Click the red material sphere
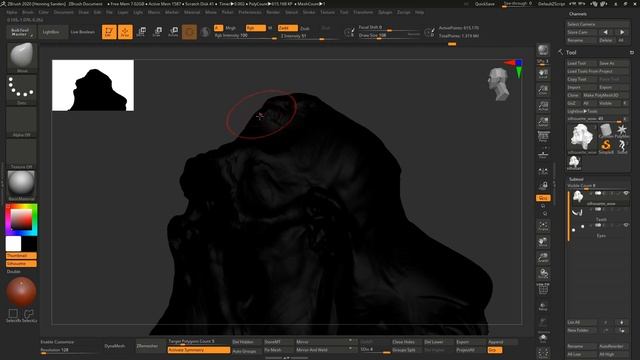Screen dimensions: 640x360 pyautogui.click(x=21, y=292)
